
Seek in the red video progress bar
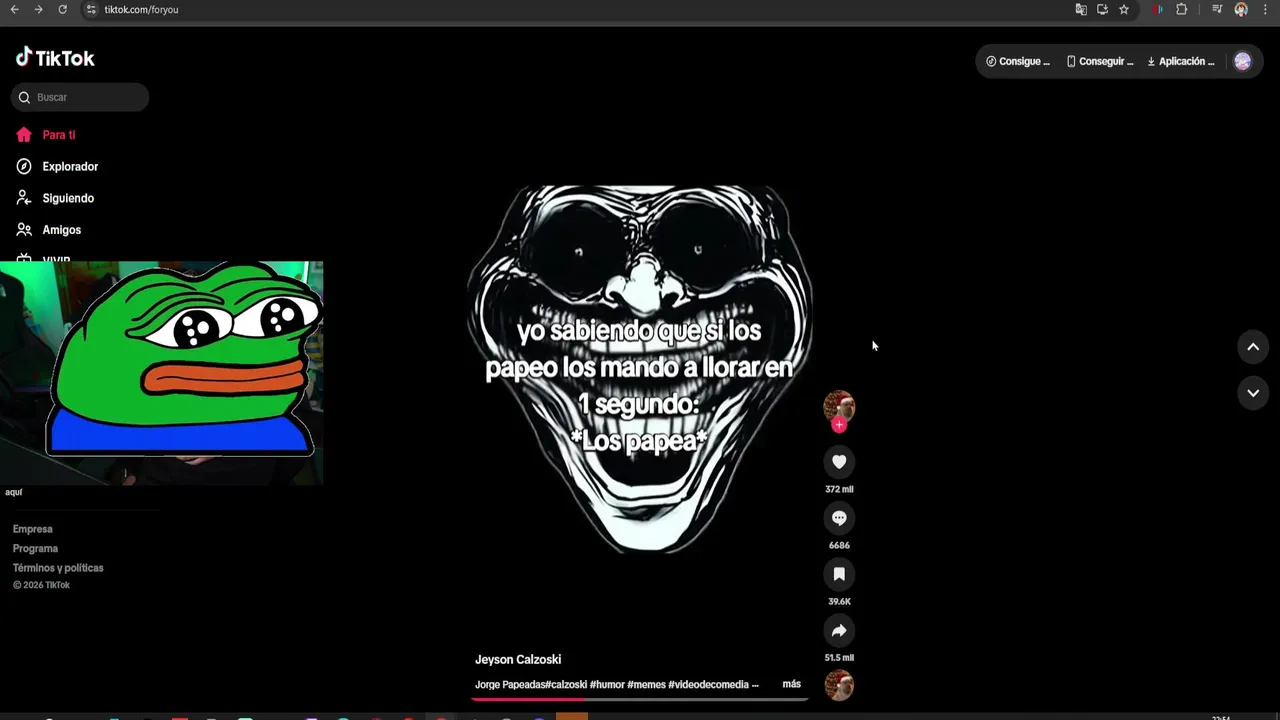pos(639,699)
